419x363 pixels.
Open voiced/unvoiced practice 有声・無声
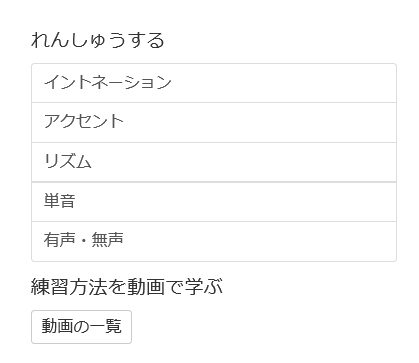pos(214,241)
